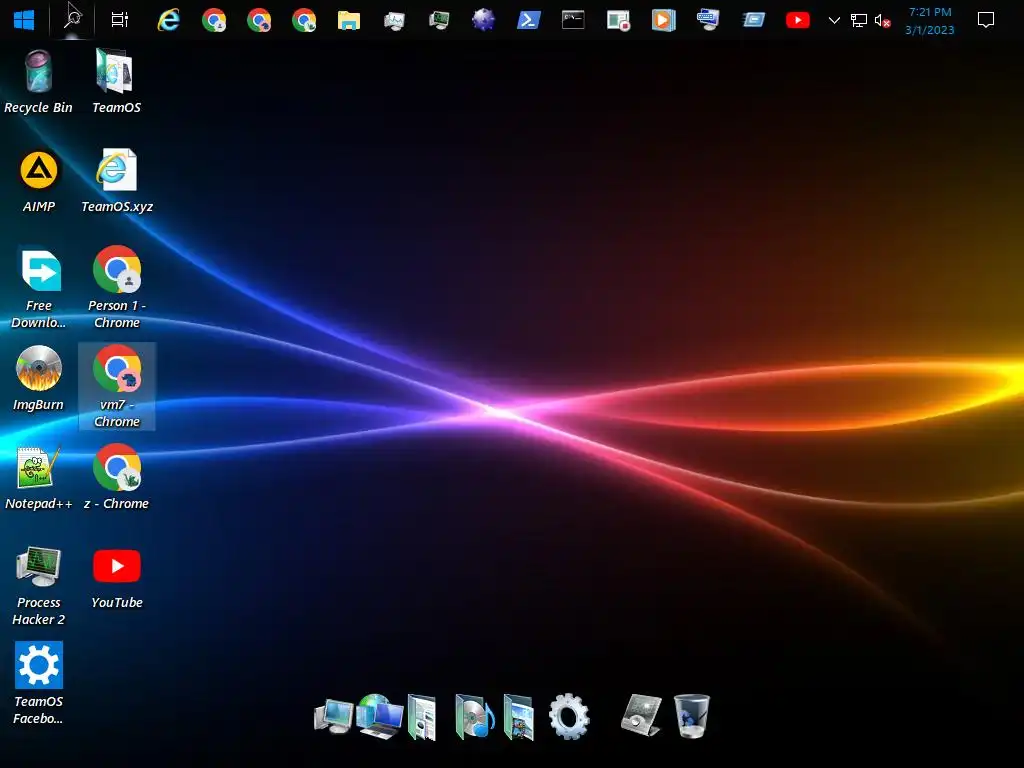Open the clock showing 7:21 PM

930,21
